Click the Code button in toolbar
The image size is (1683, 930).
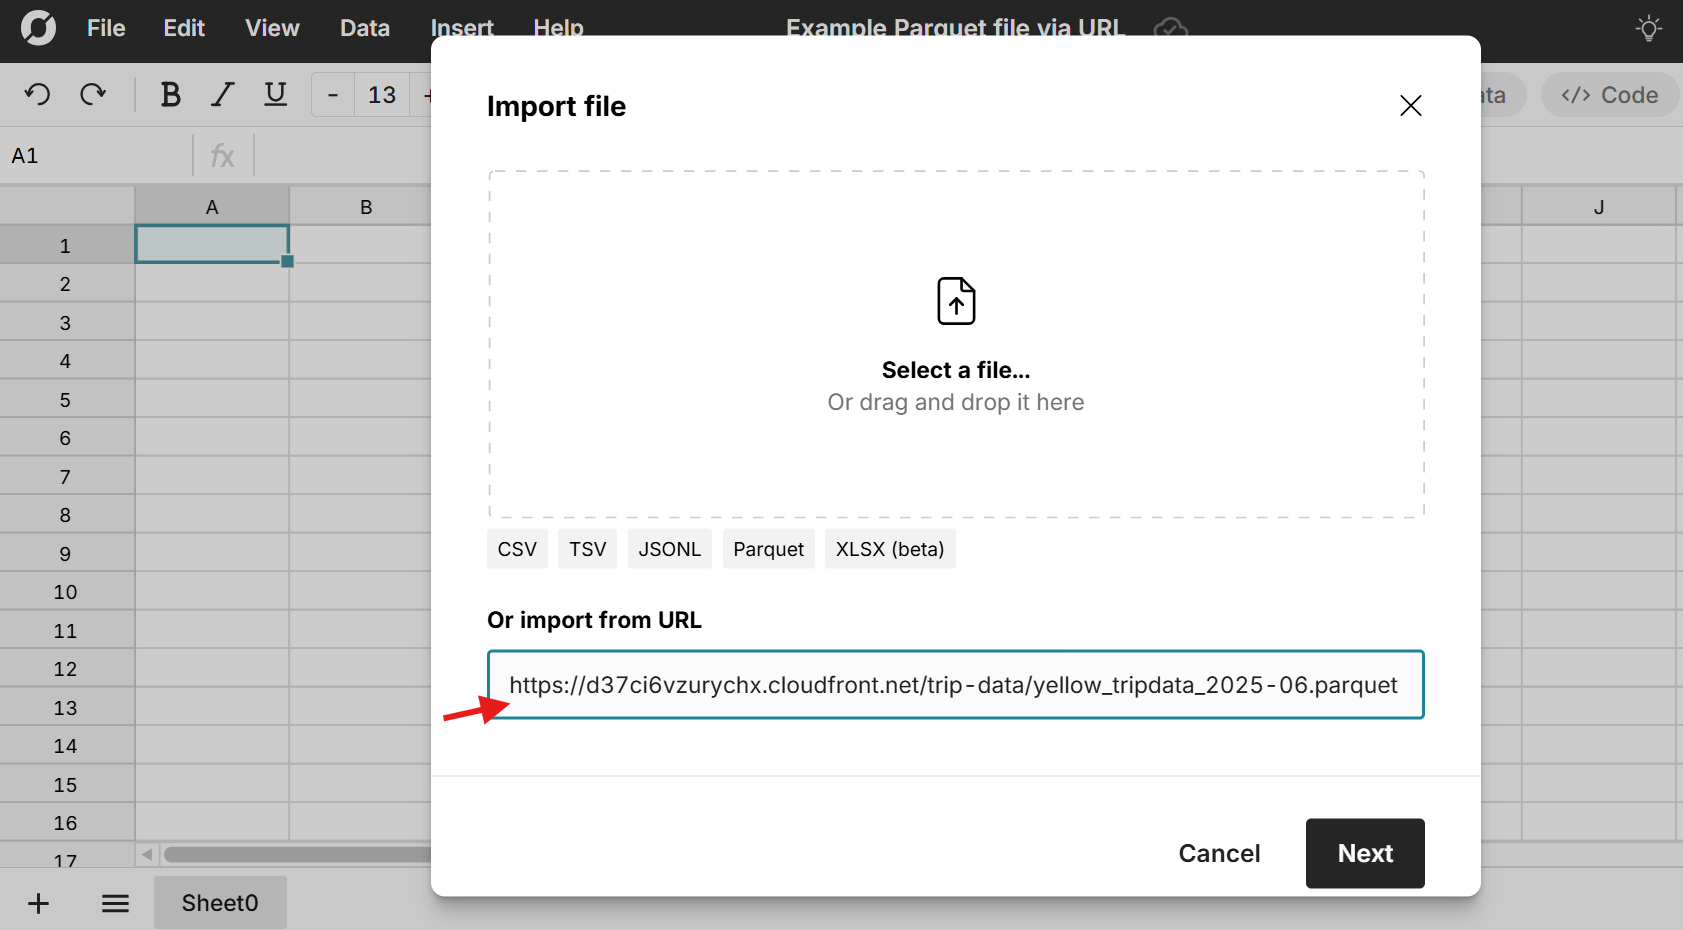tap(1609, 95)
